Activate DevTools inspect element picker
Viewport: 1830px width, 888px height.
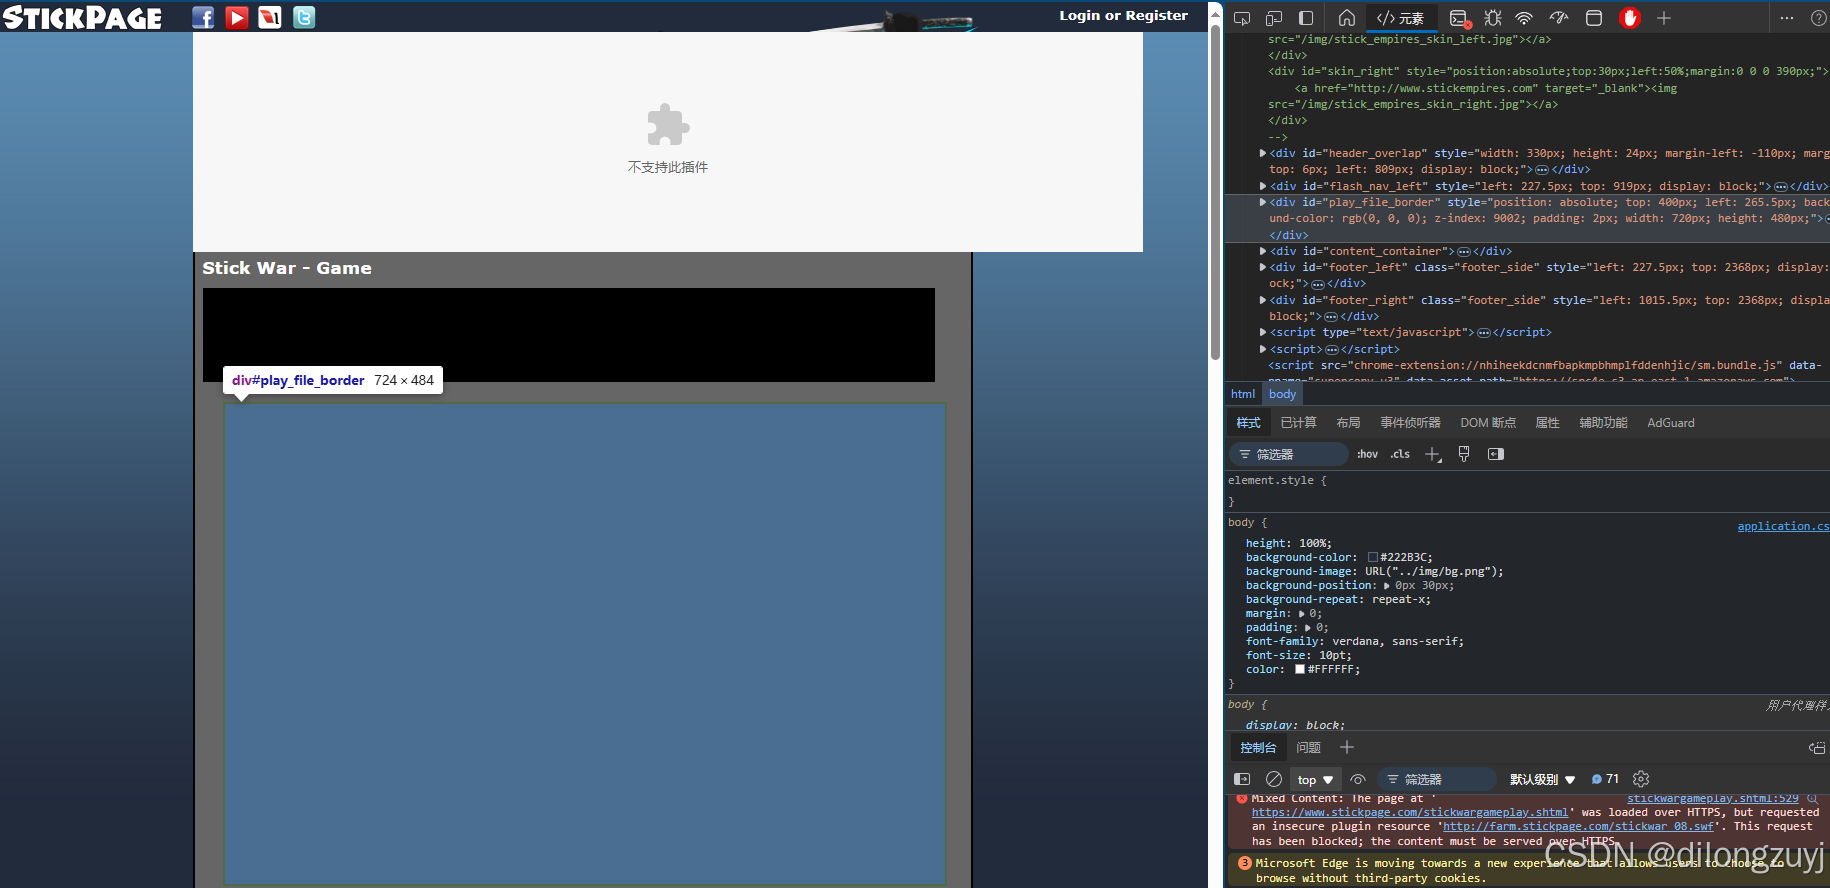pyautogui.click(x=1242, y=18)
